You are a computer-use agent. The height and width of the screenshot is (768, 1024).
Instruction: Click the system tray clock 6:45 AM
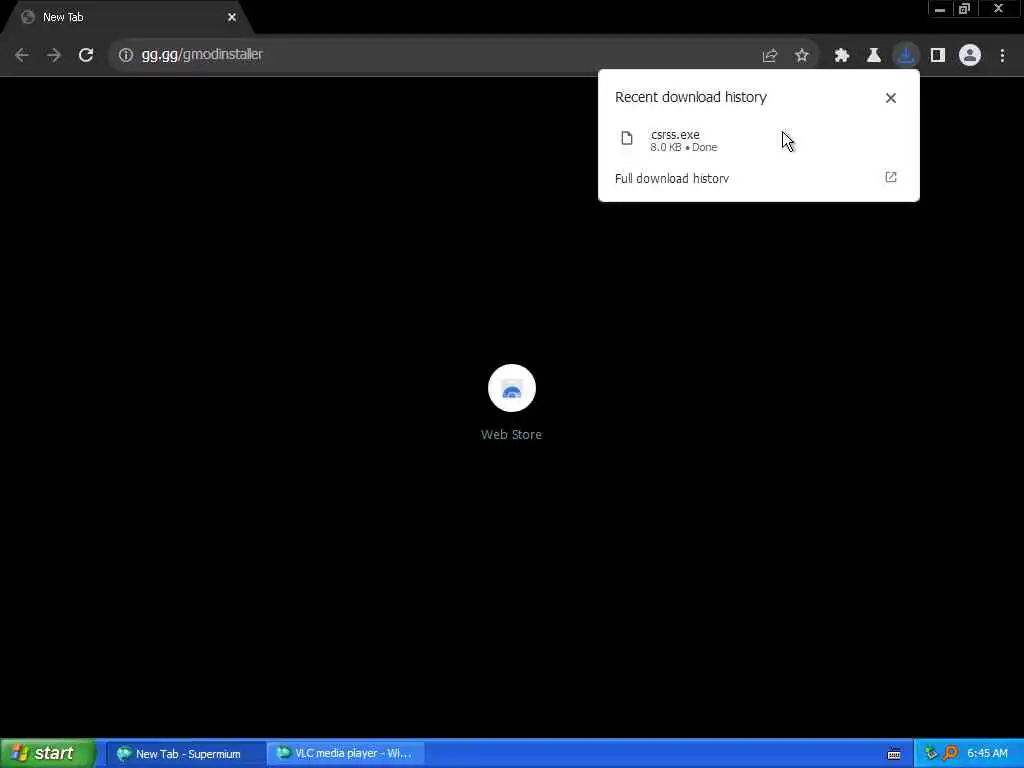(987, 754)
